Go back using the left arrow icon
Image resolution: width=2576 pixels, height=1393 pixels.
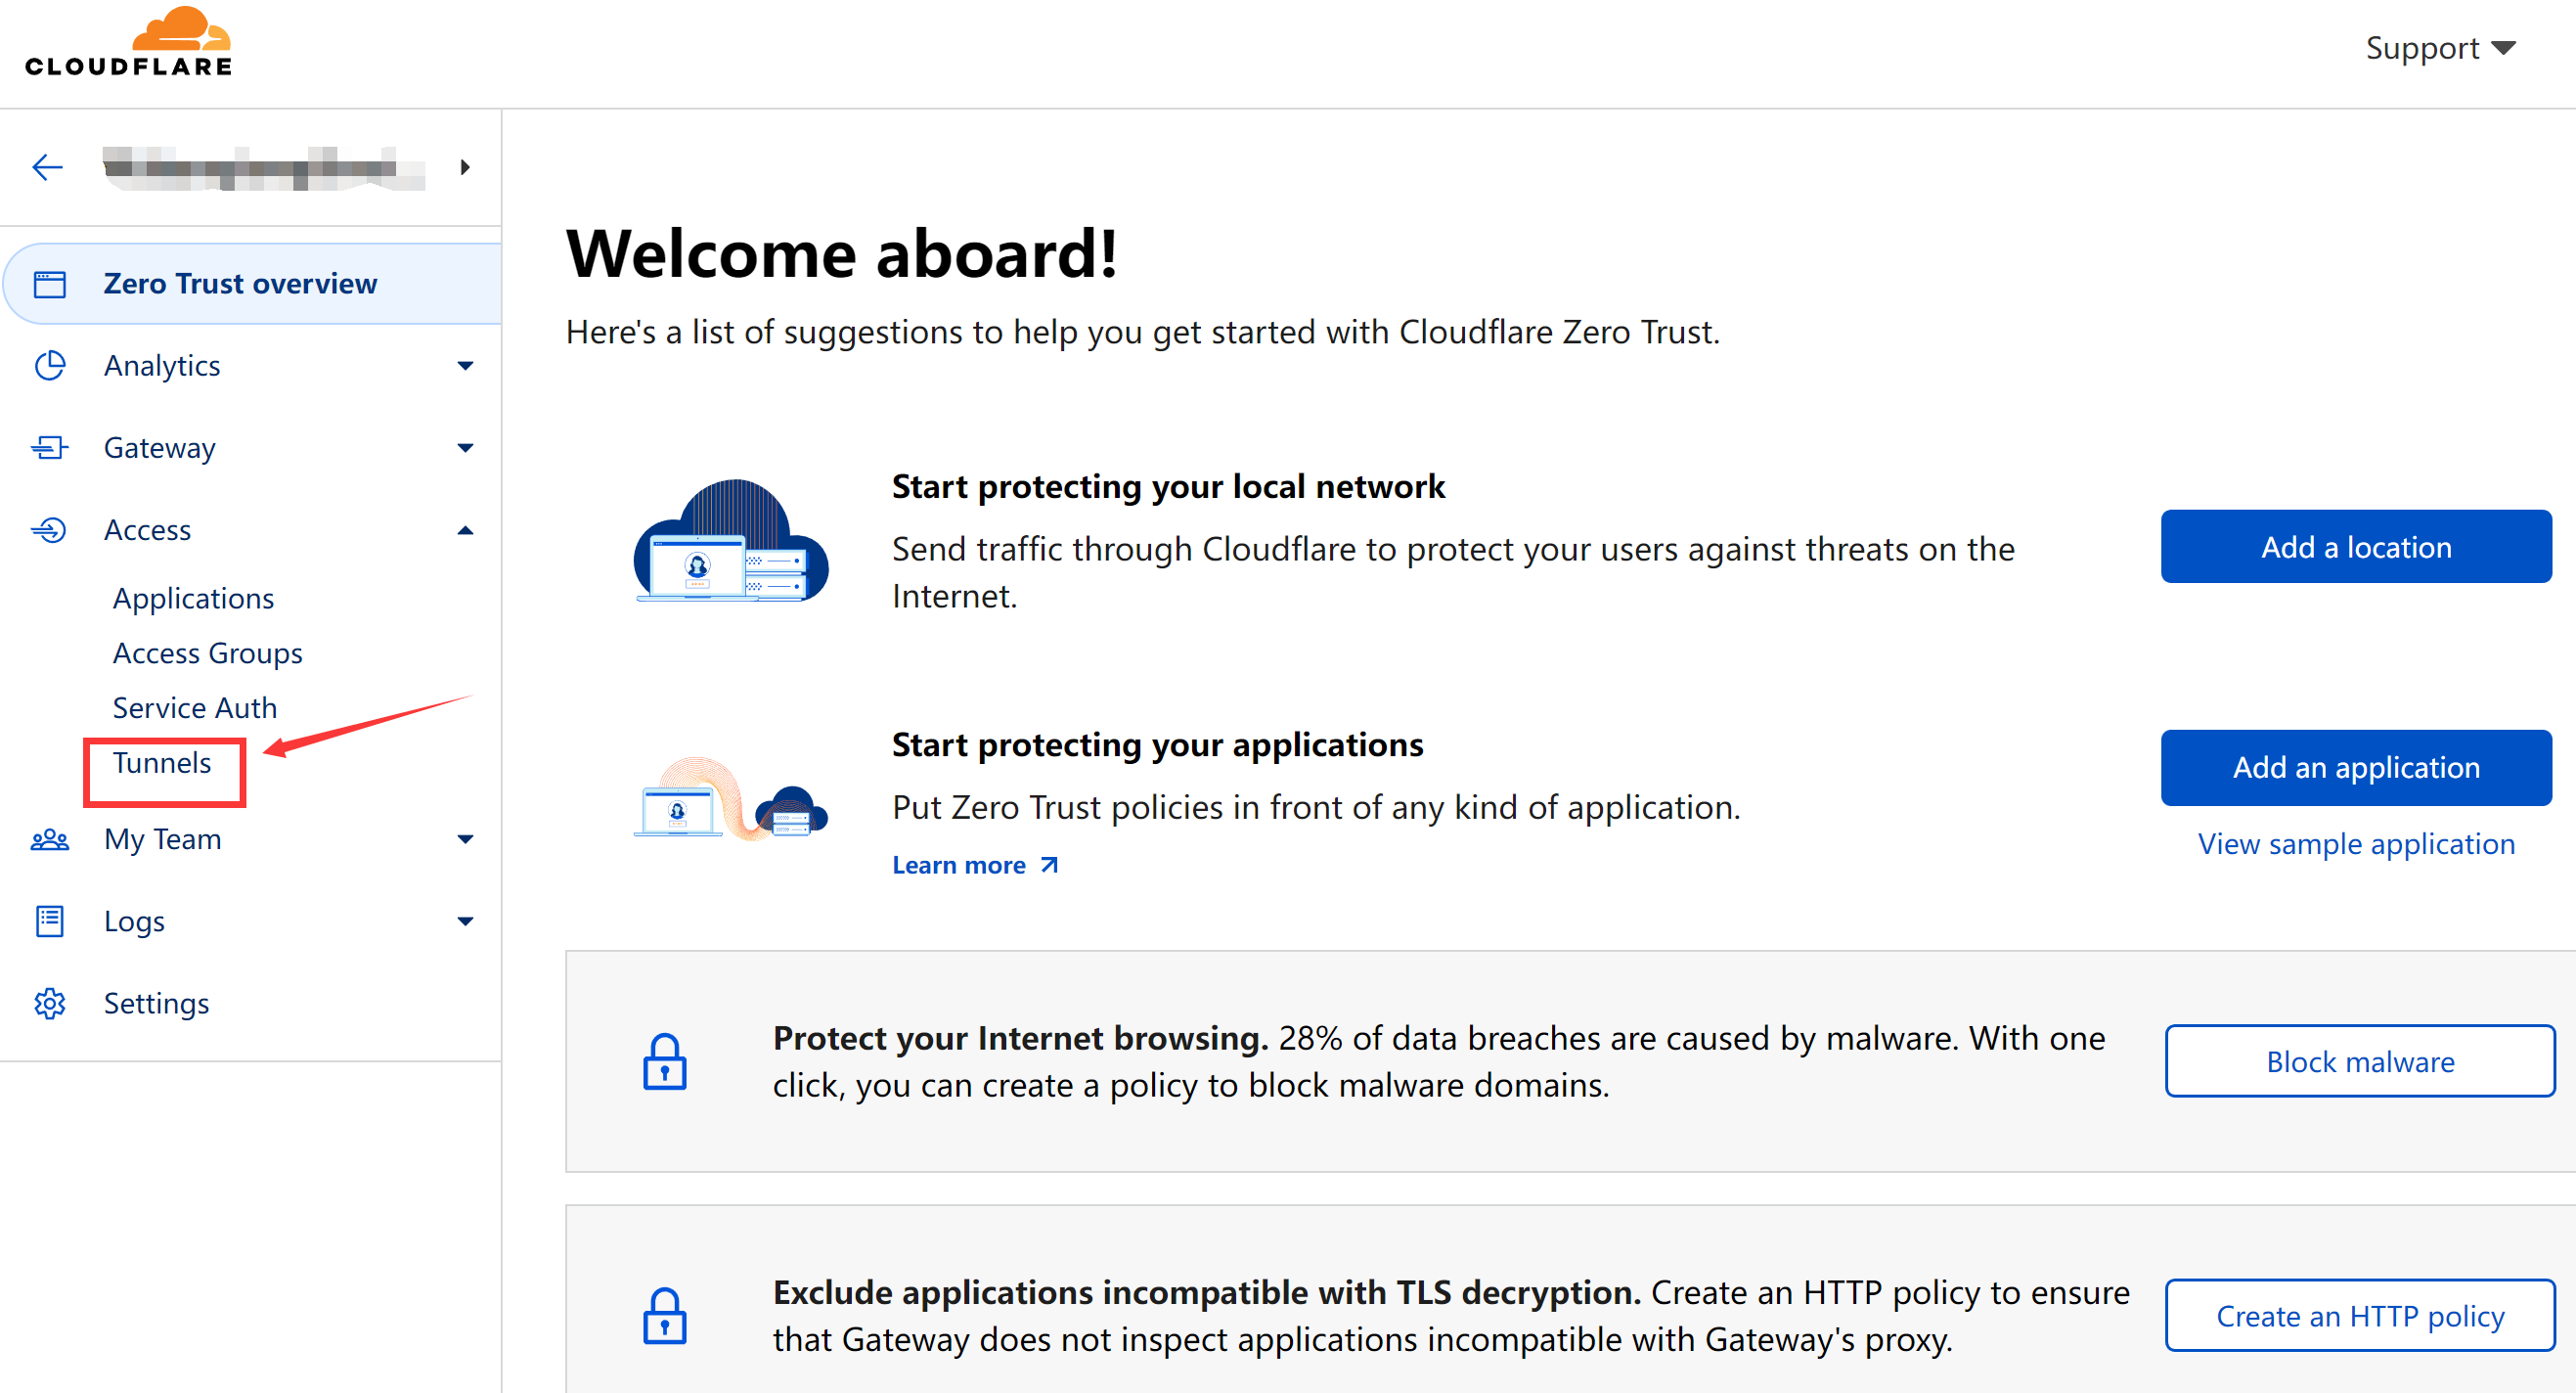[x=47, y=167]
